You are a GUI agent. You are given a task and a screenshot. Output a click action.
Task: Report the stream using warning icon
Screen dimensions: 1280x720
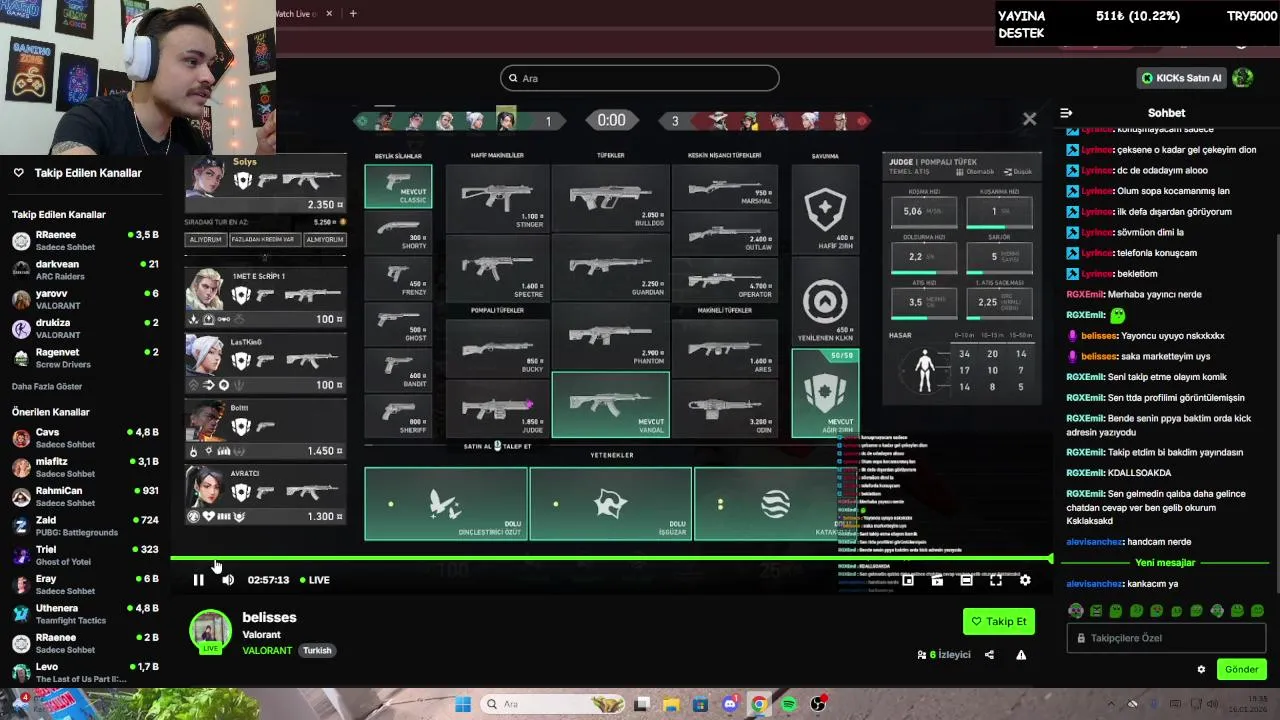click(1021, 655)
